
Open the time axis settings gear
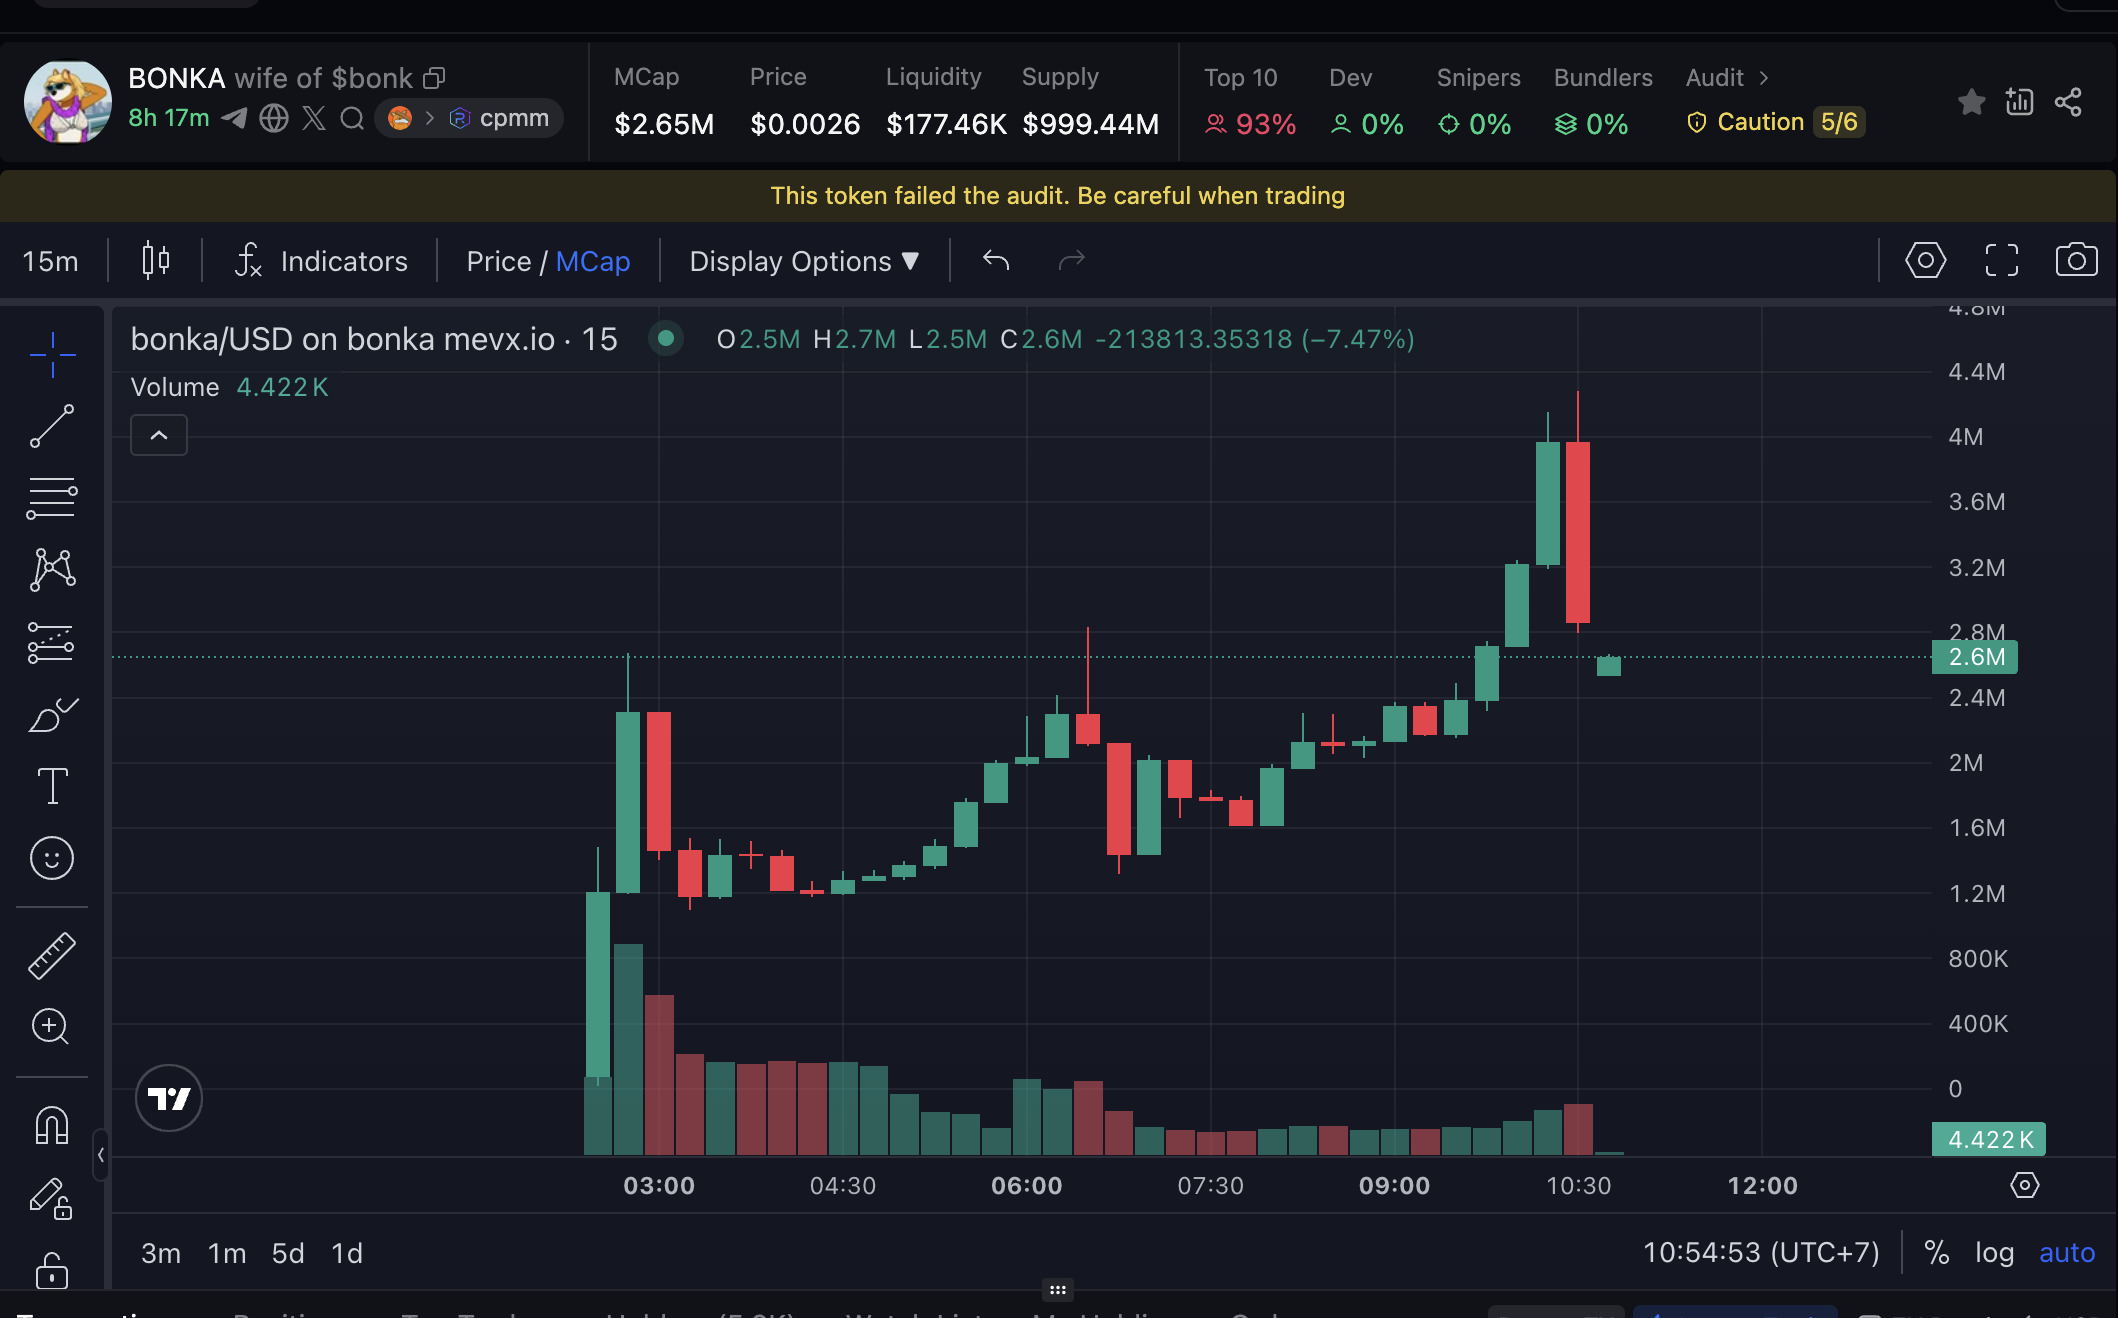pyautogui.click(x=2025, y=1185)
